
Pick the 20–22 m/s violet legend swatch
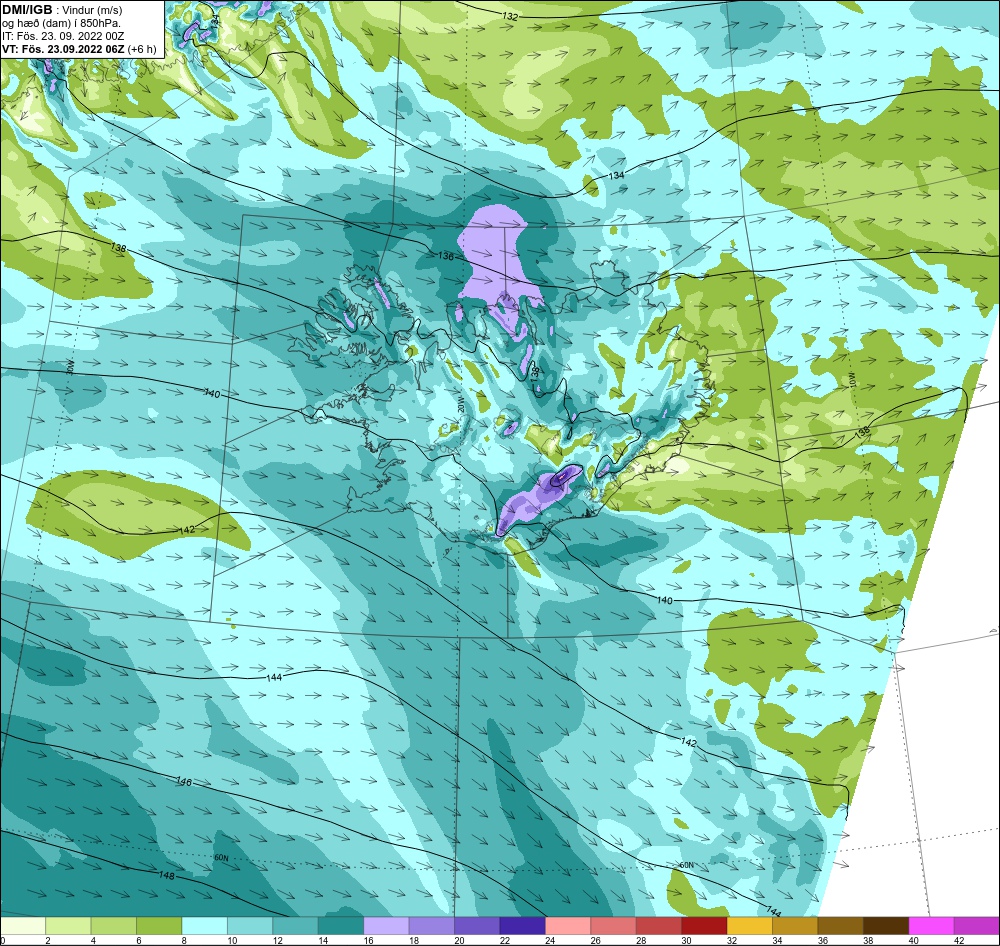tap(477, 926)
